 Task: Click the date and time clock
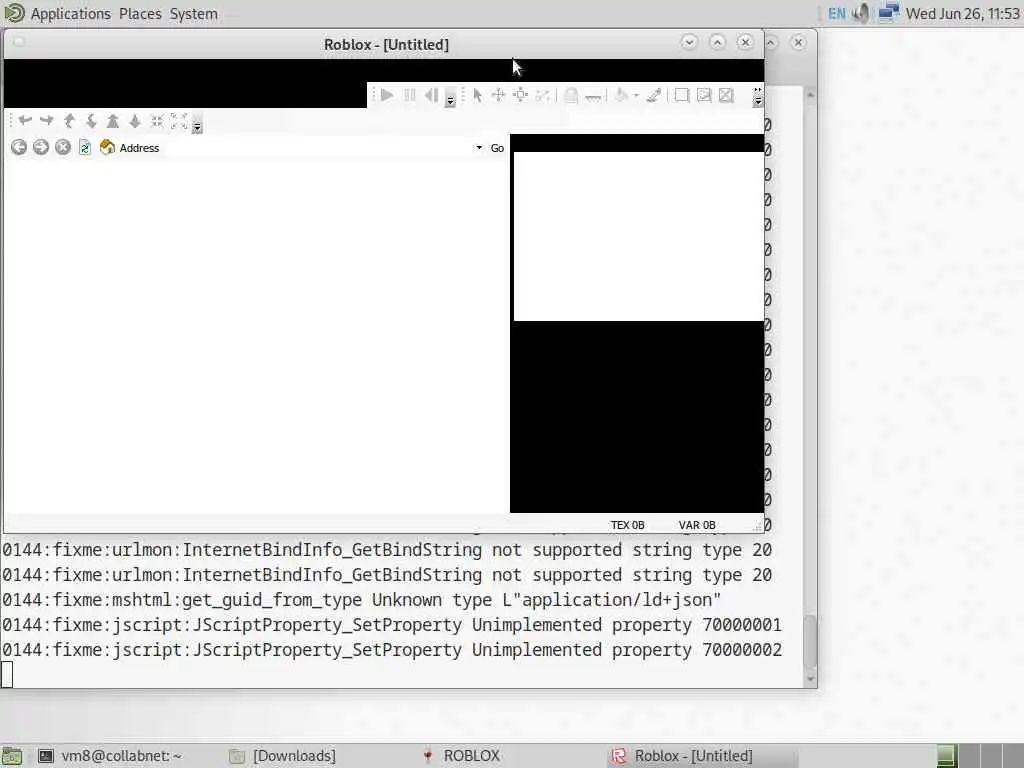click(963, 14)
